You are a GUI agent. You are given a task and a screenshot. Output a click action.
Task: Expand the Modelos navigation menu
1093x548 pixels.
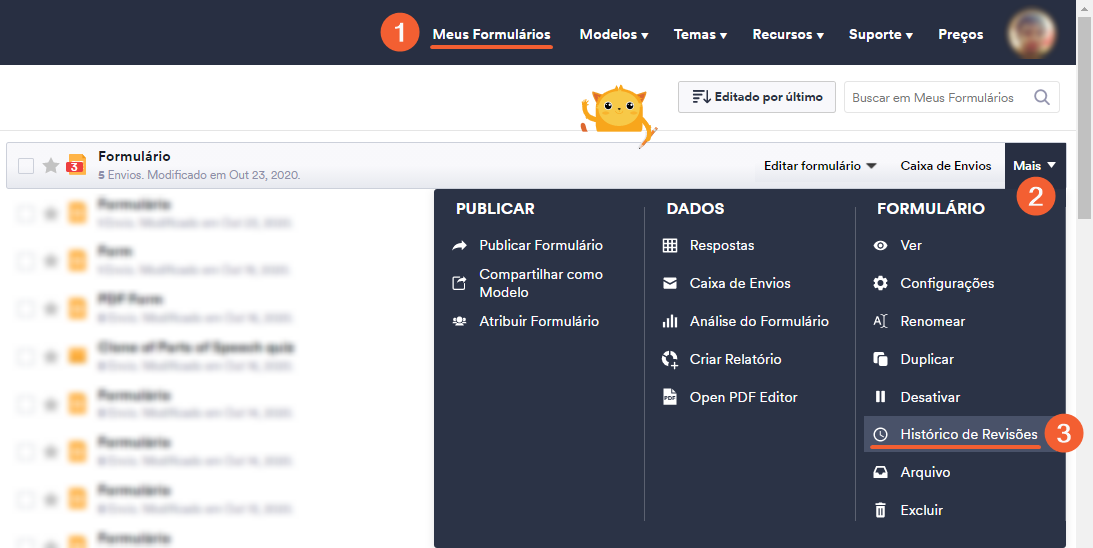pyautogui.click(x=613, y=34)
